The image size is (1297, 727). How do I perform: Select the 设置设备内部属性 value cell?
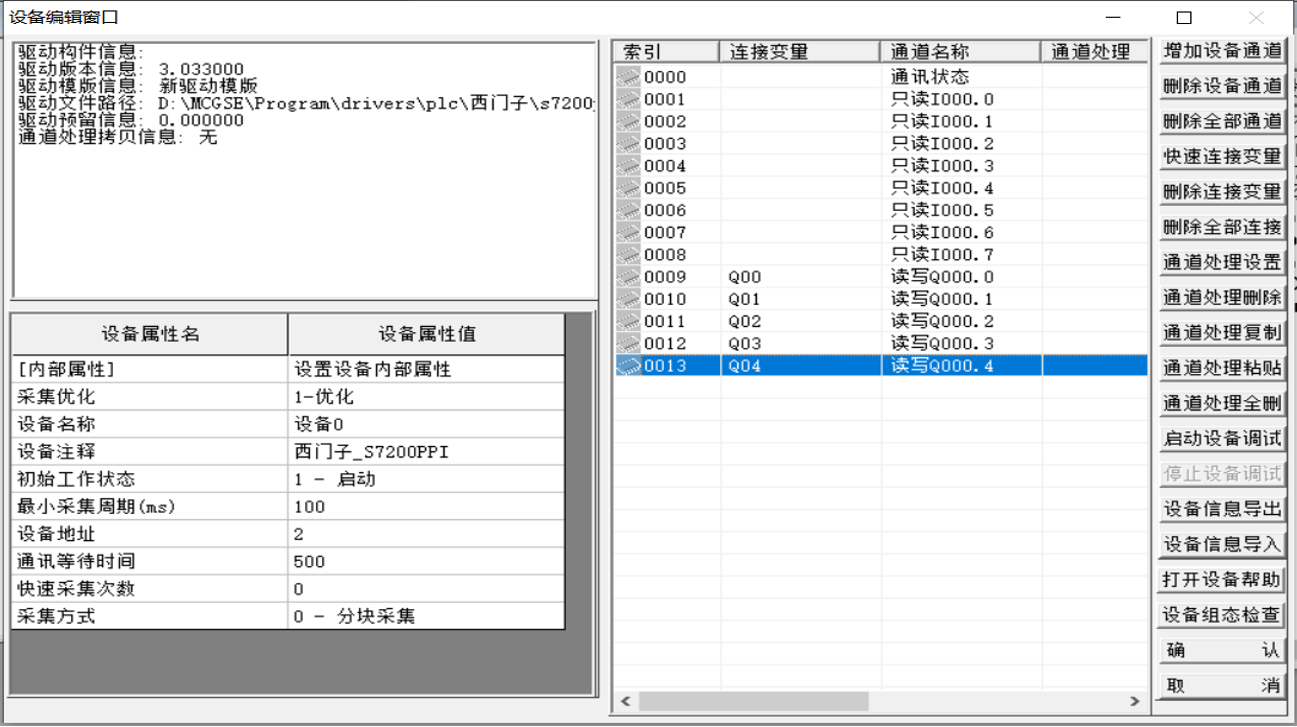(427, 369)
